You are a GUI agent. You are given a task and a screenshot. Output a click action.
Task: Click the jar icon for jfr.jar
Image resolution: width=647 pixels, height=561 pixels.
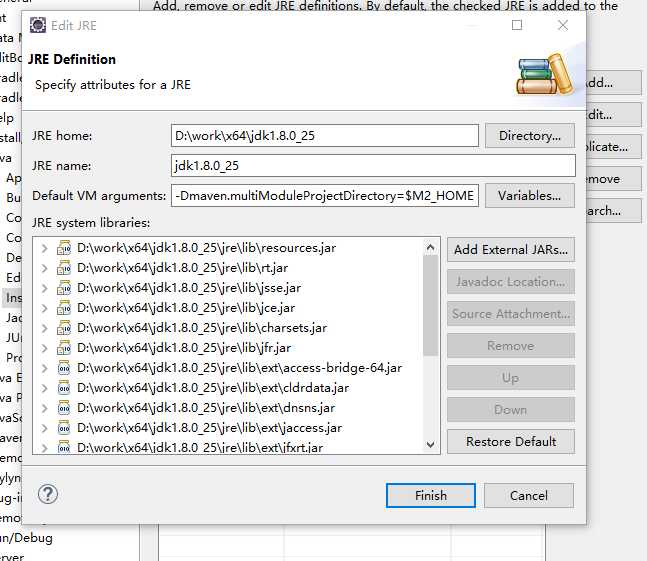64,348
